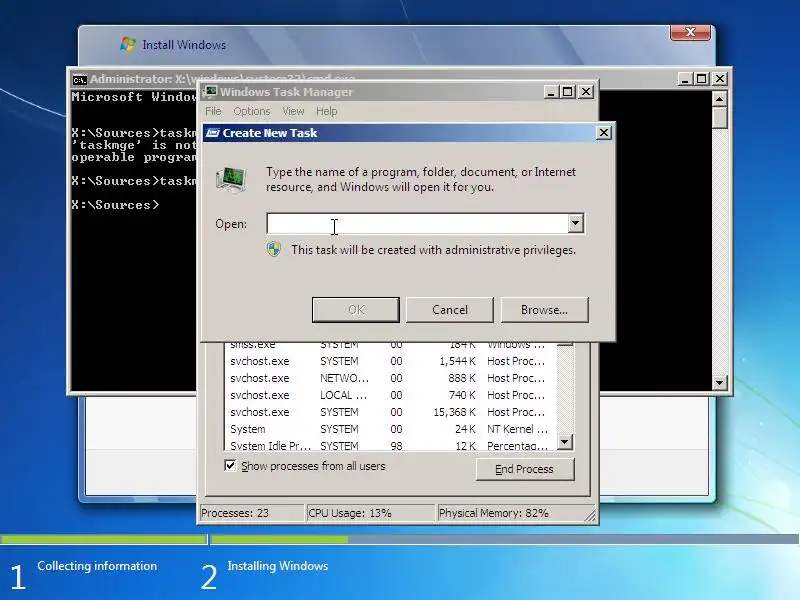
Task: Minimize the Administrator cmd window
Action: [x=685, y=79]
